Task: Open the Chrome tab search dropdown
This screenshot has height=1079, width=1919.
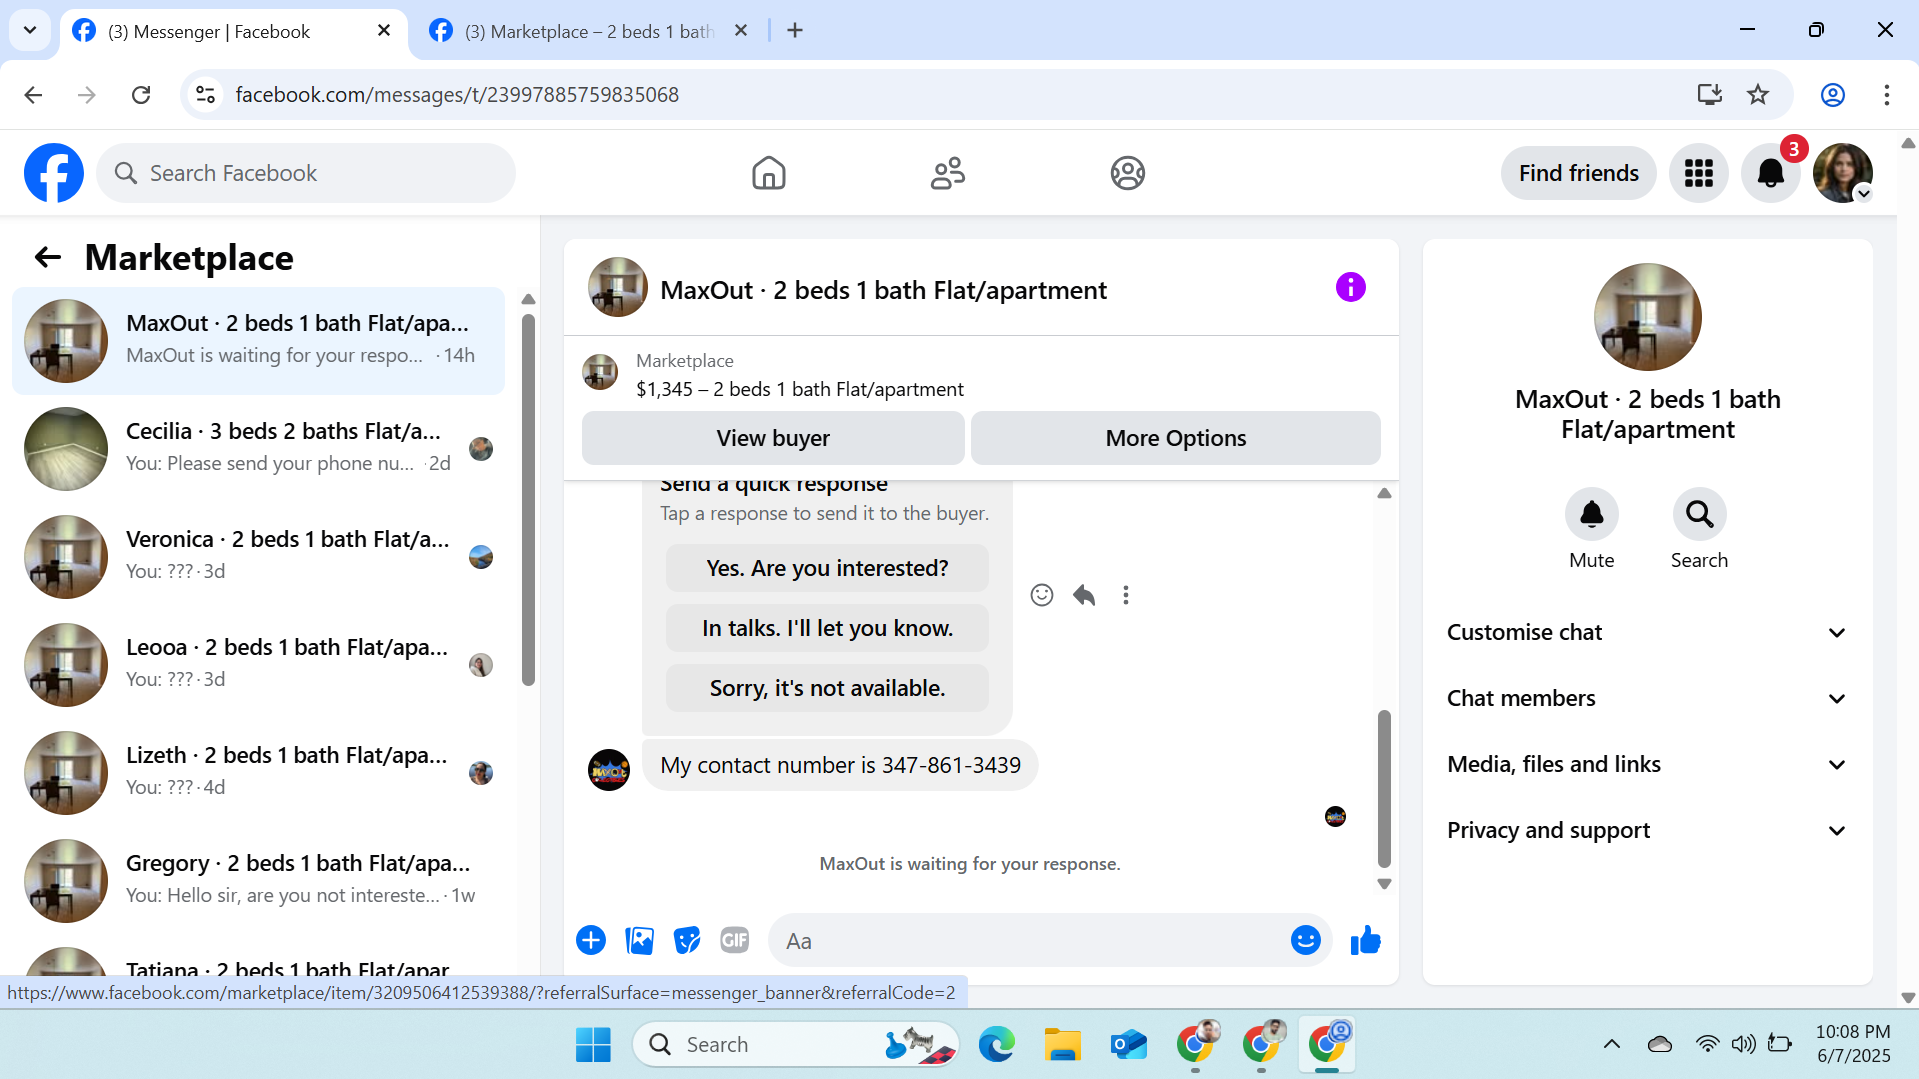Action: pos(30,30)
